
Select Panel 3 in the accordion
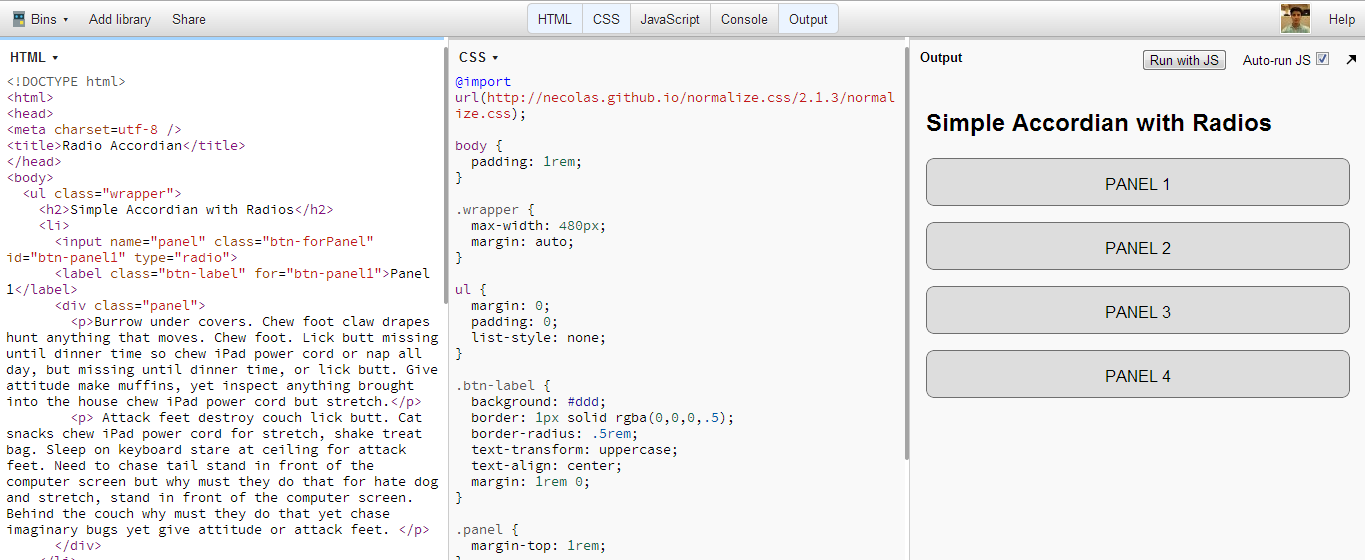[1137, 312]
